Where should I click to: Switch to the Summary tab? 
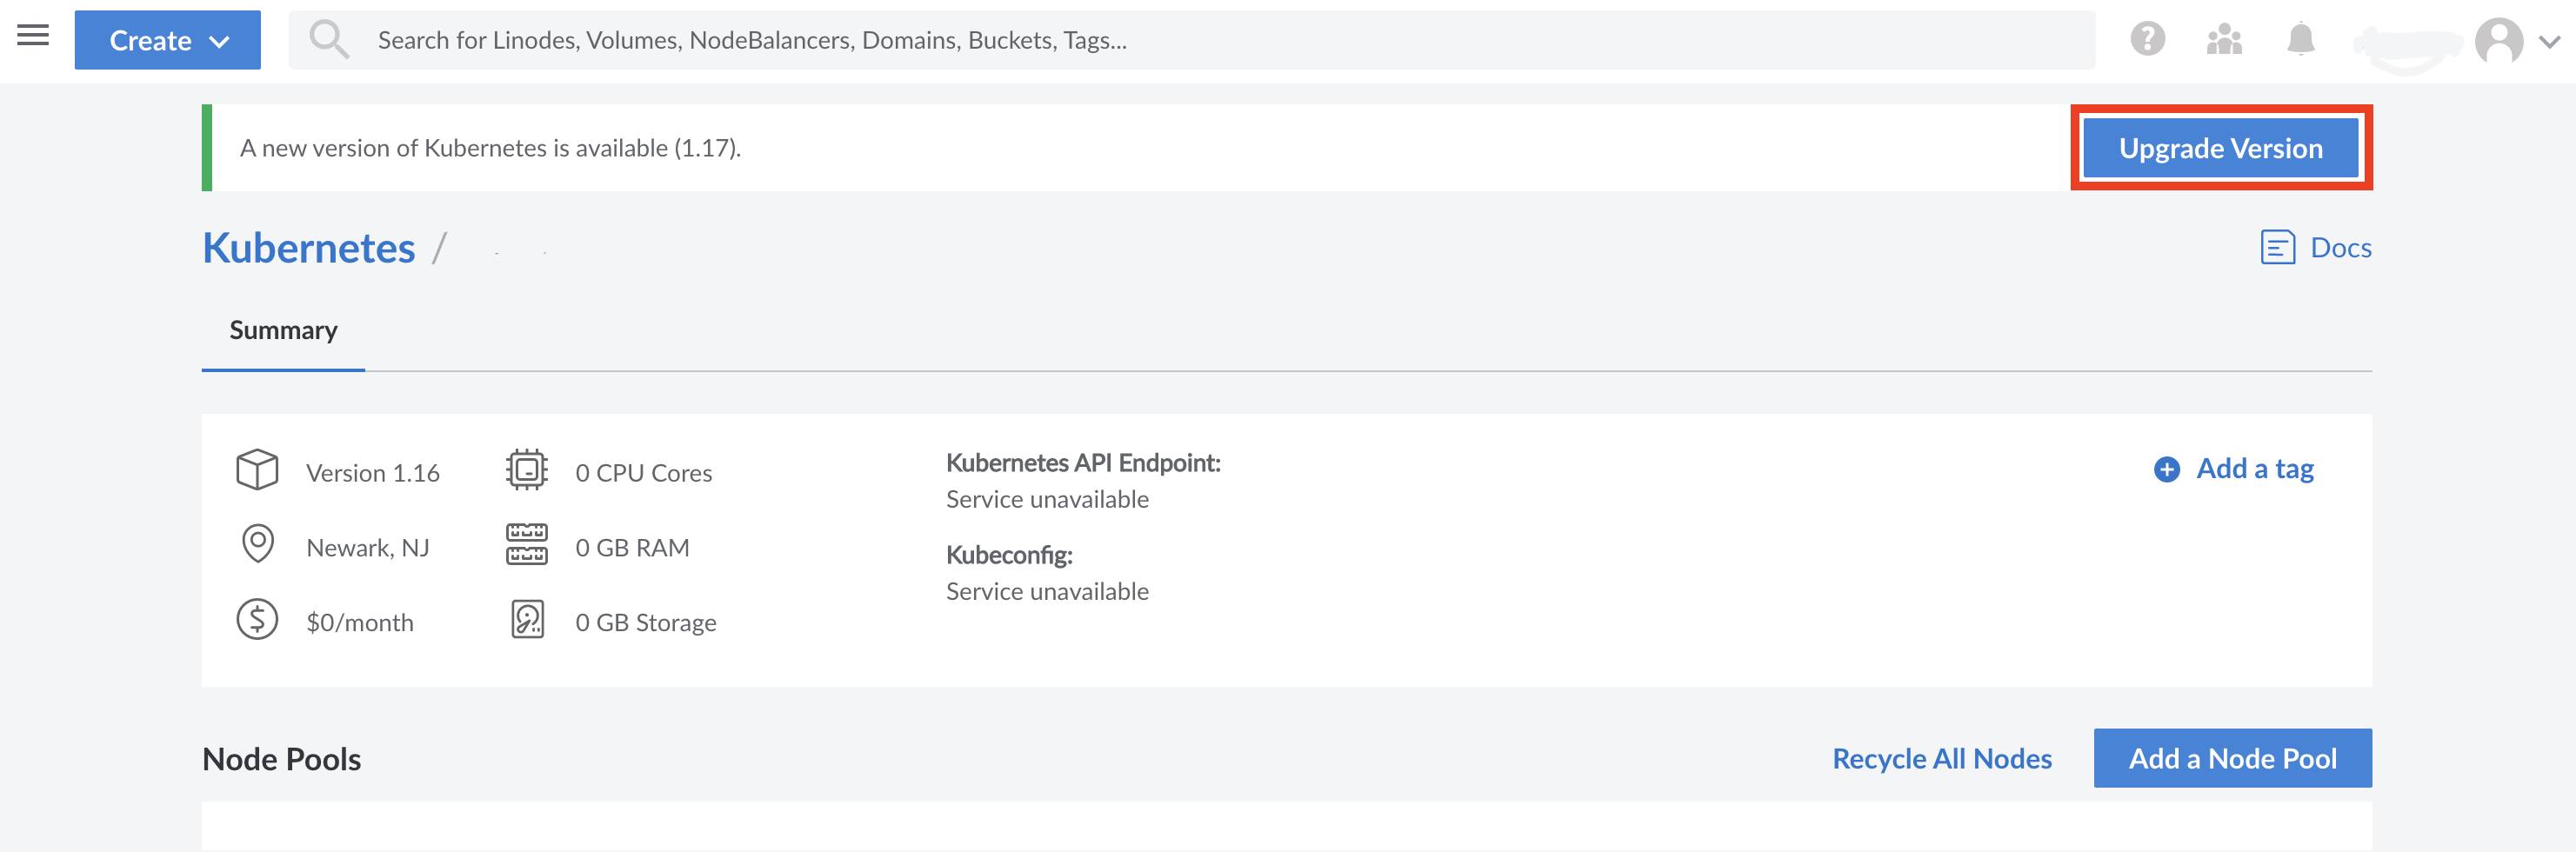coord(283,330)
